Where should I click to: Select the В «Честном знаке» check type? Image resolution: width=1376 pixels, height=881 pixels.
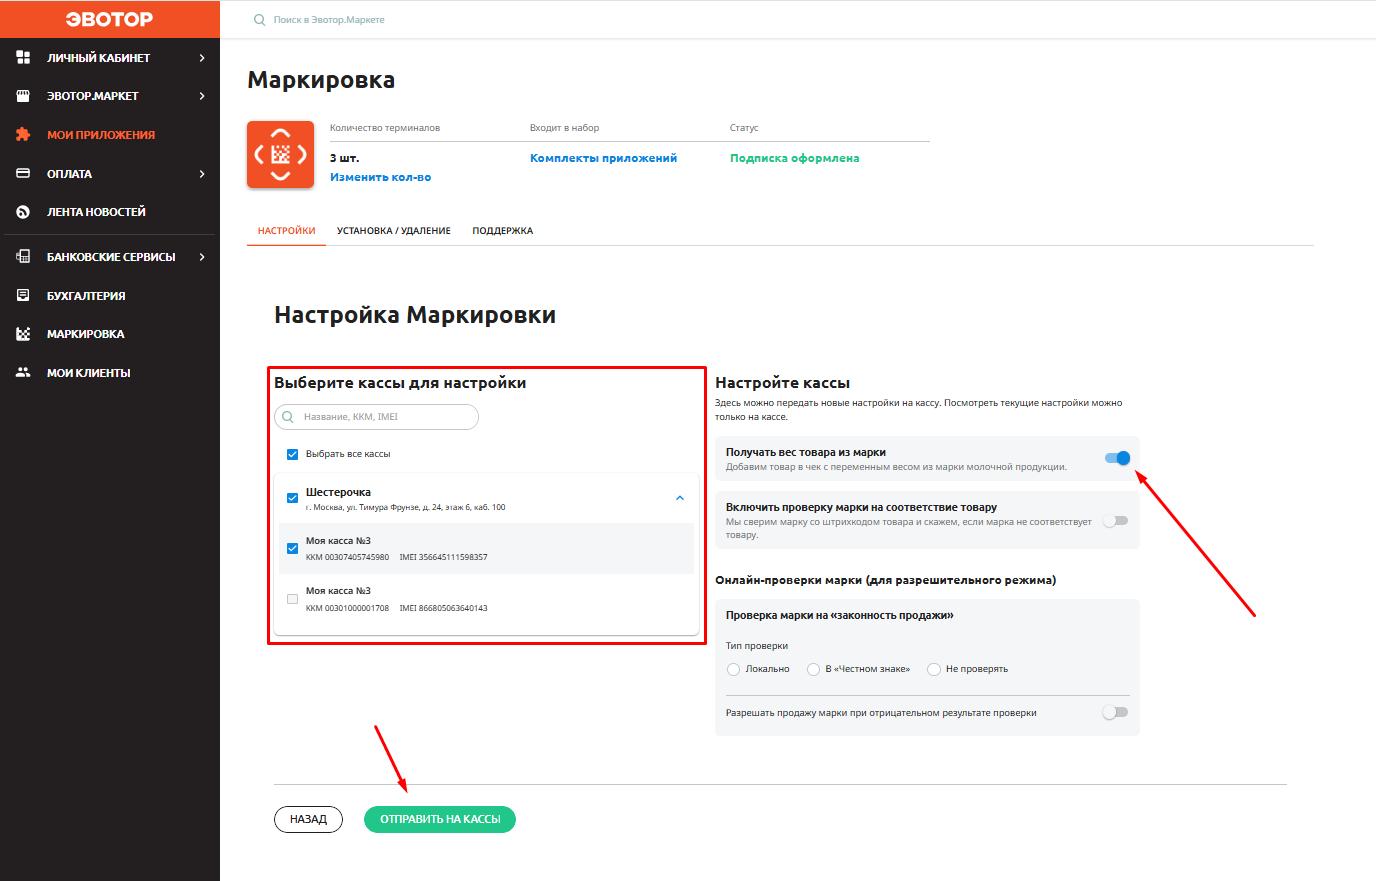pos(813,669)
